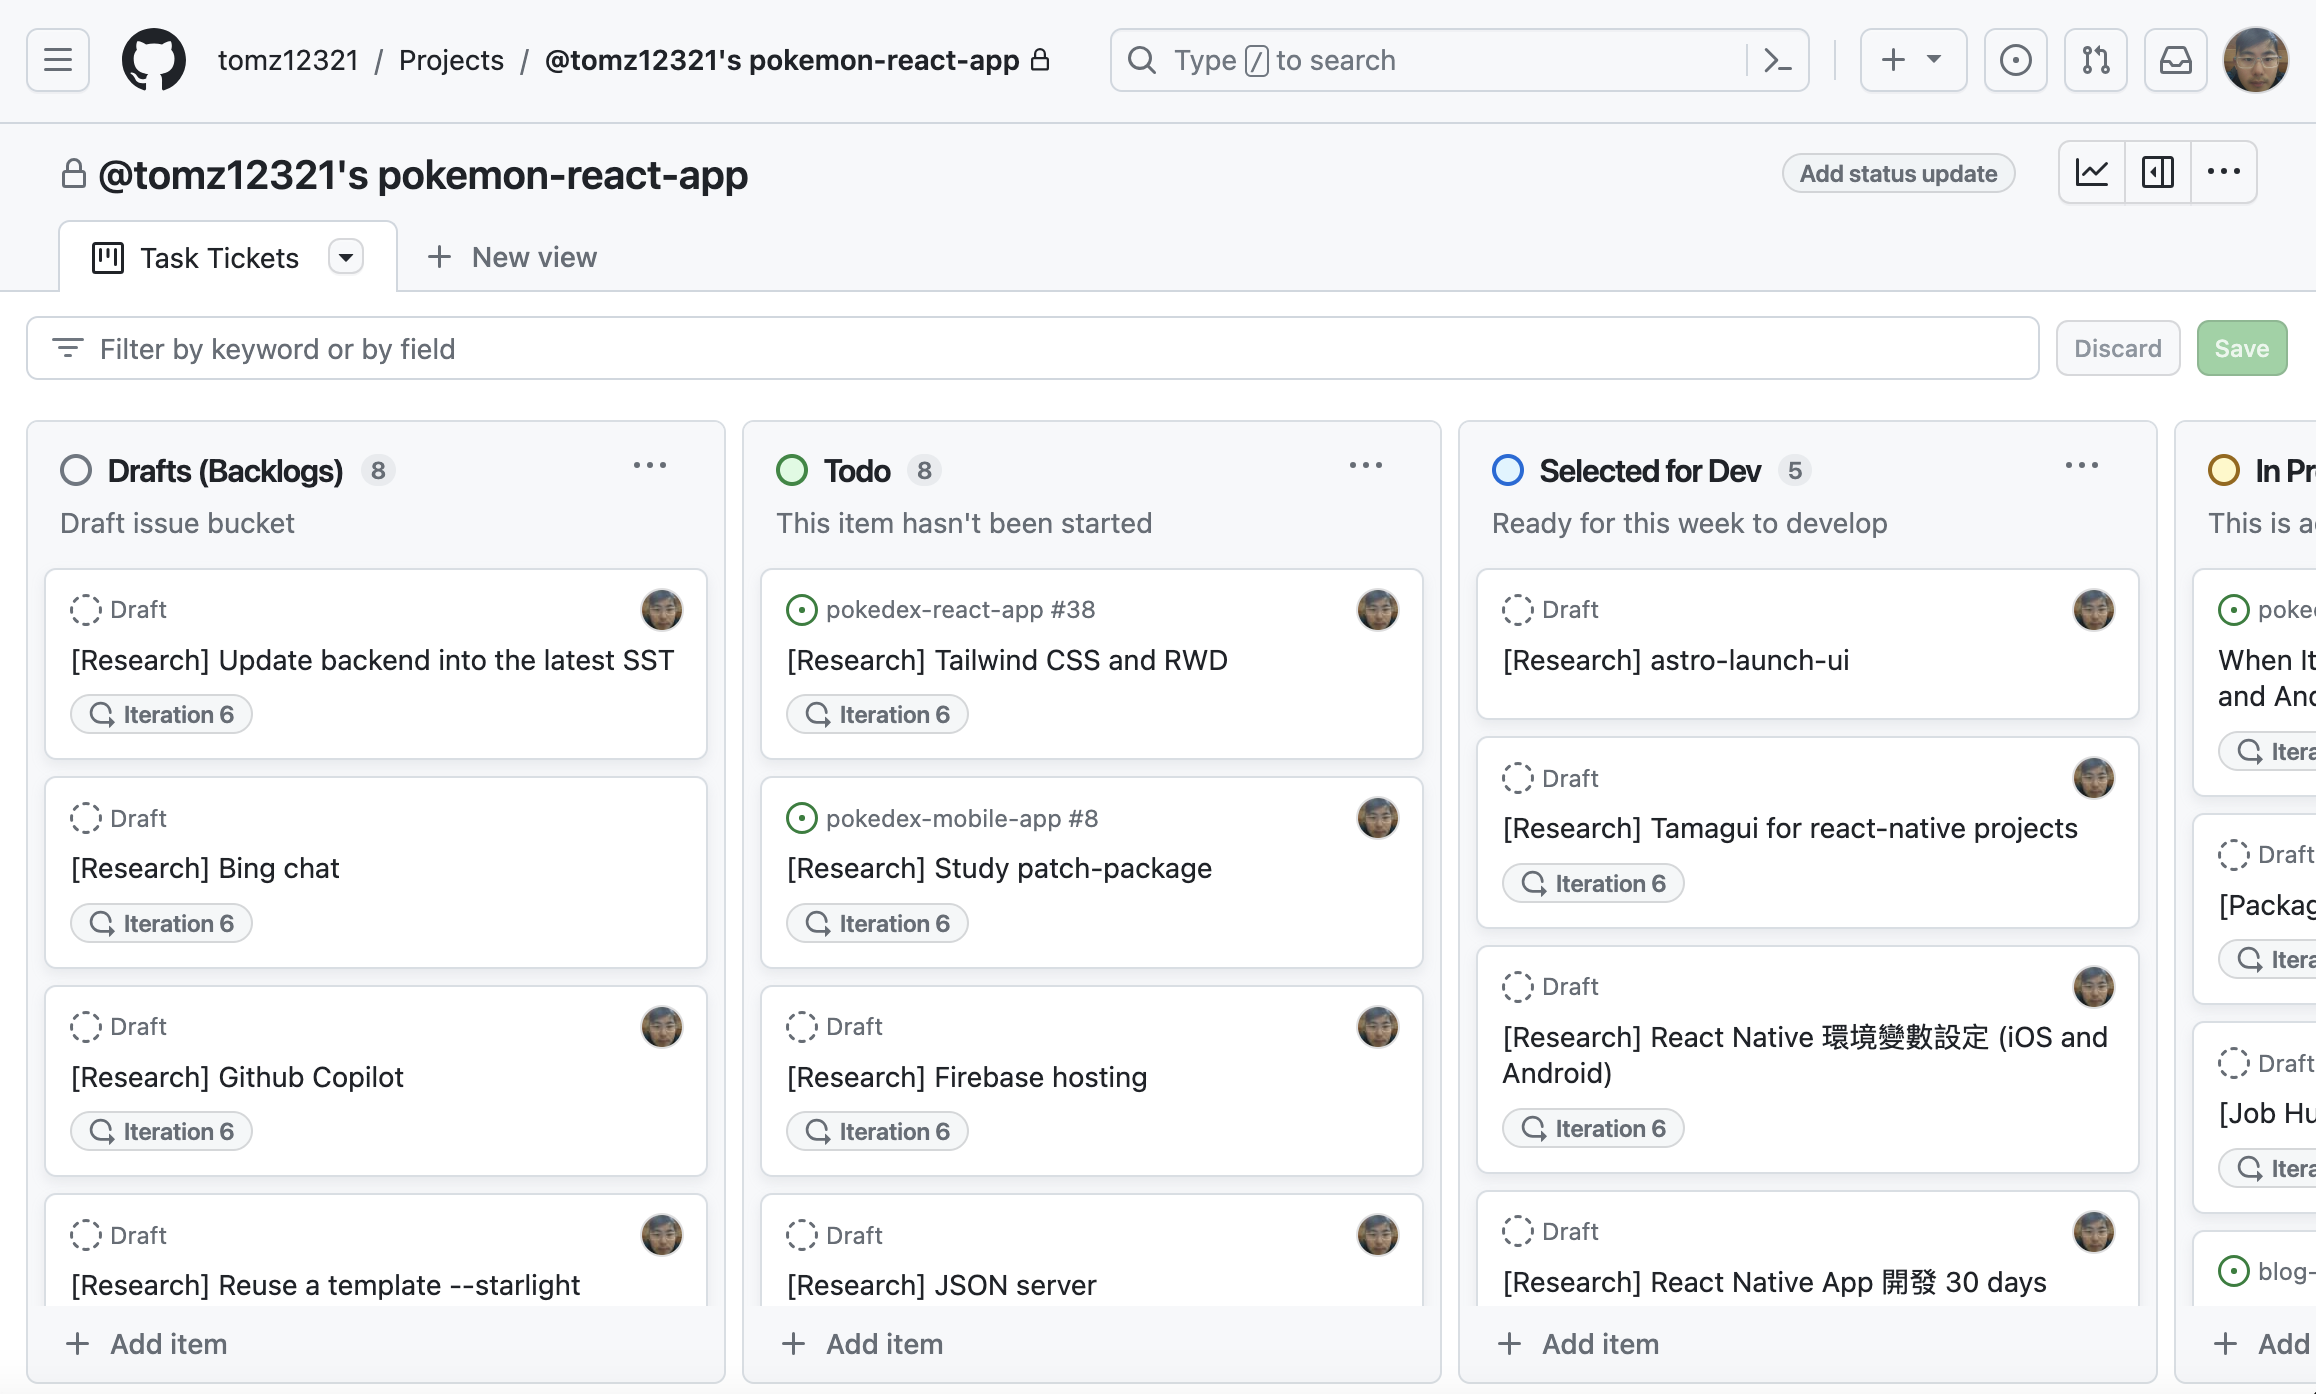Open the project more options menu
The height and width of the screenshot is (1394, 2316).
(2224, 173)
